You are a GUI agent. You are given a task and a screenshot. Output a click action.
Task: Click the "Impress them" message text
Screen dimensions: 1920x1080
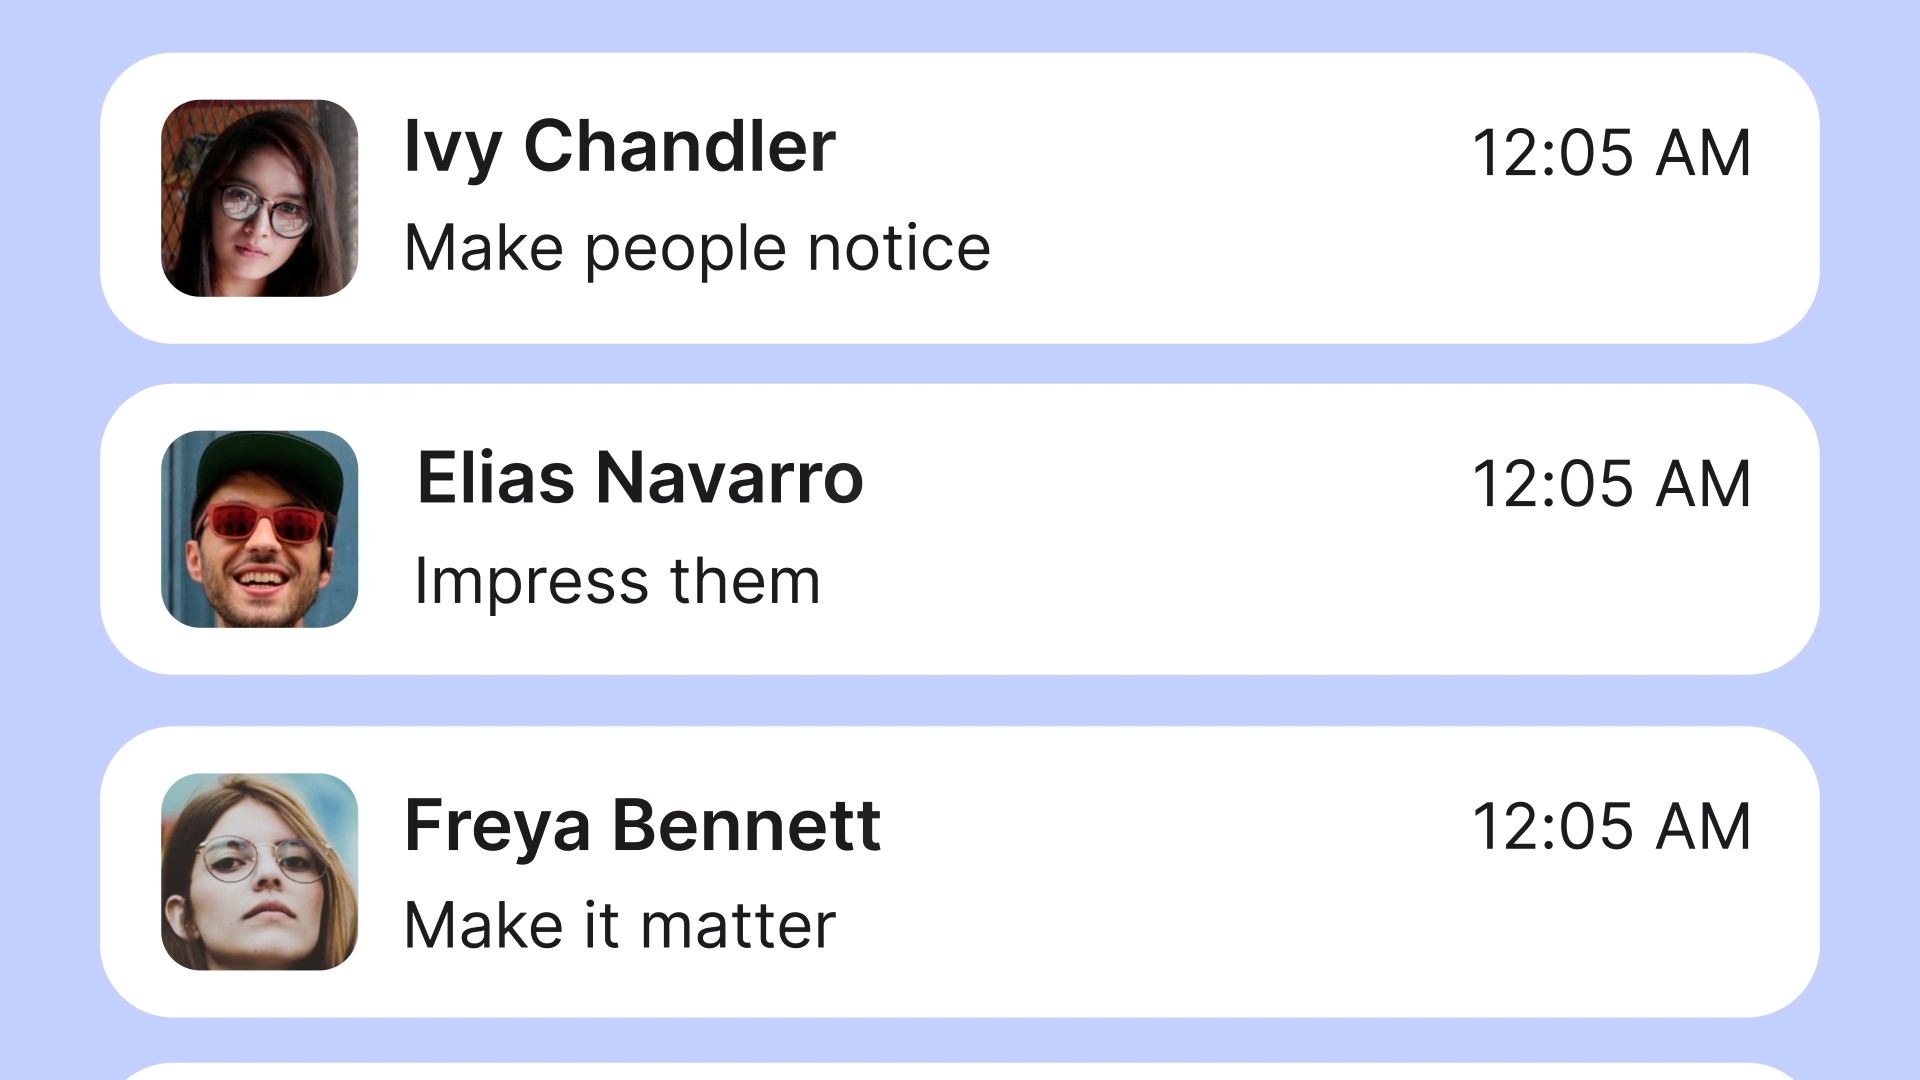point(617,581)
